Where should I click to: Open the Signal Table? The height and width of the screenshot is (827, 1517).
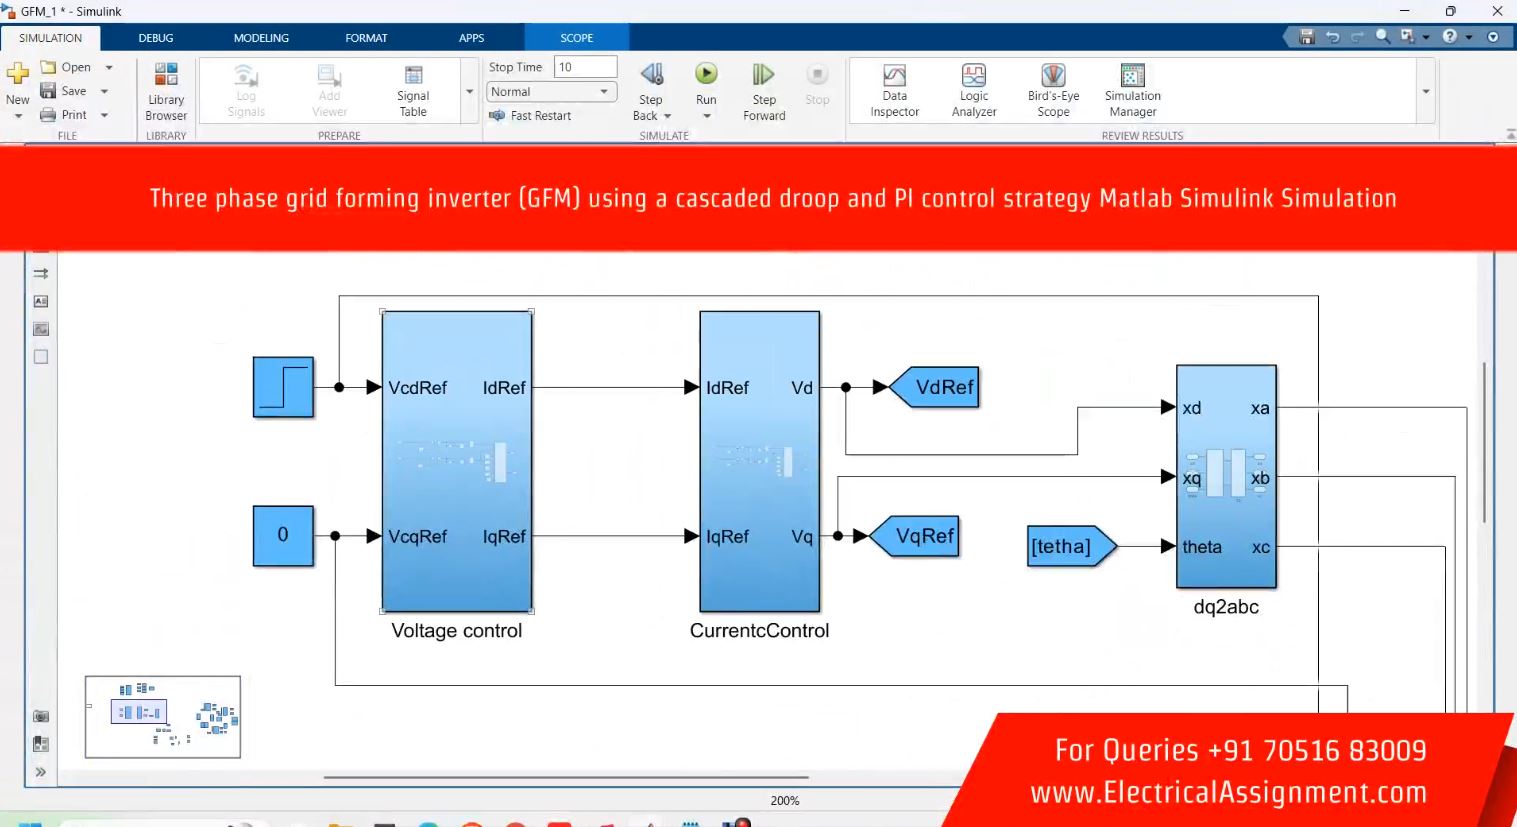[x=413, y=90]
